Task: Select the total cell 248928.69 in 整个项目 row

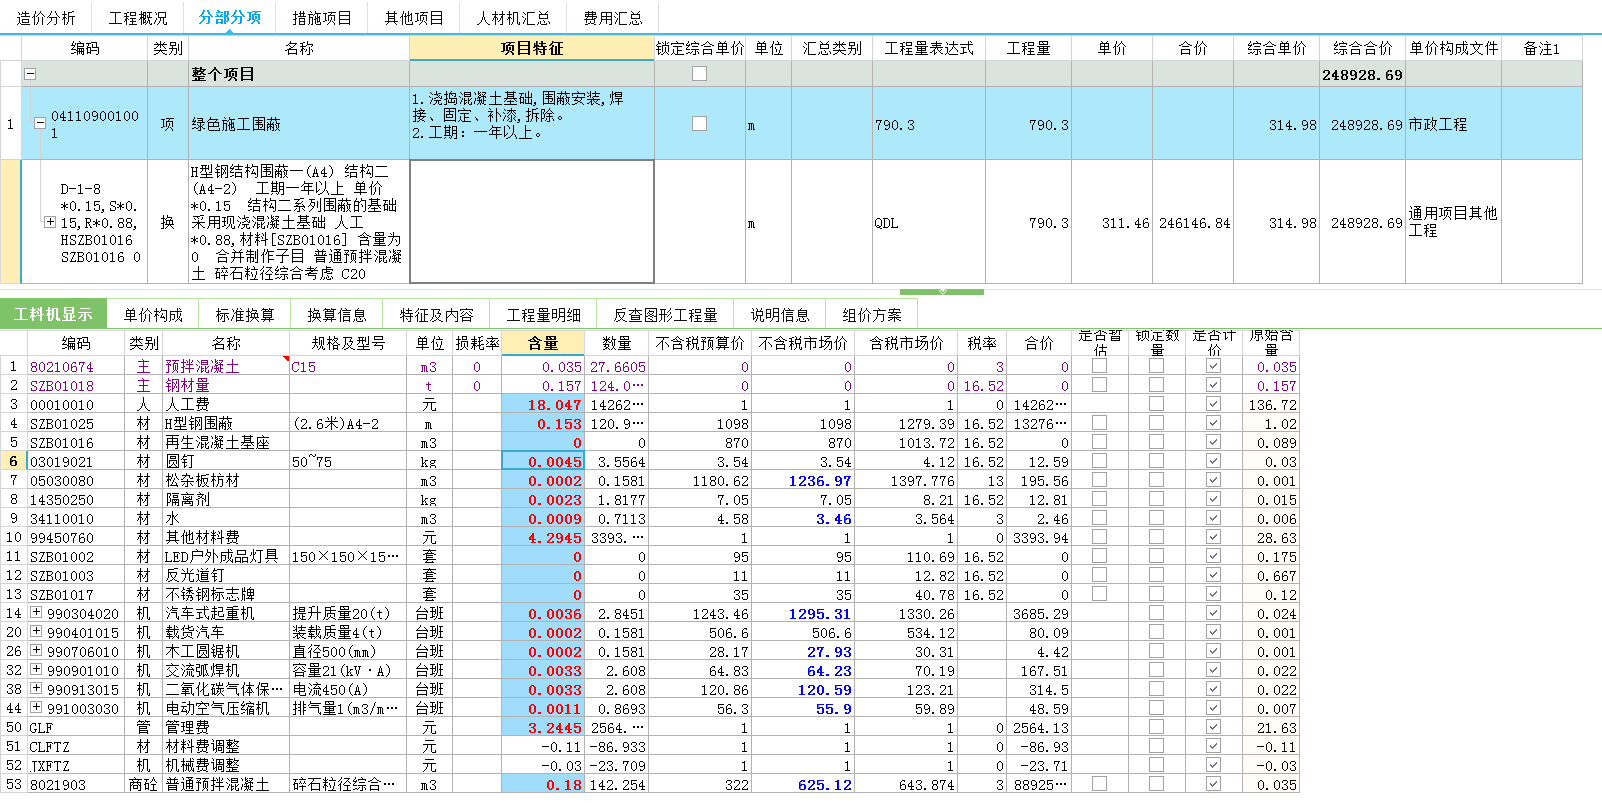Action: [1362, 74]
